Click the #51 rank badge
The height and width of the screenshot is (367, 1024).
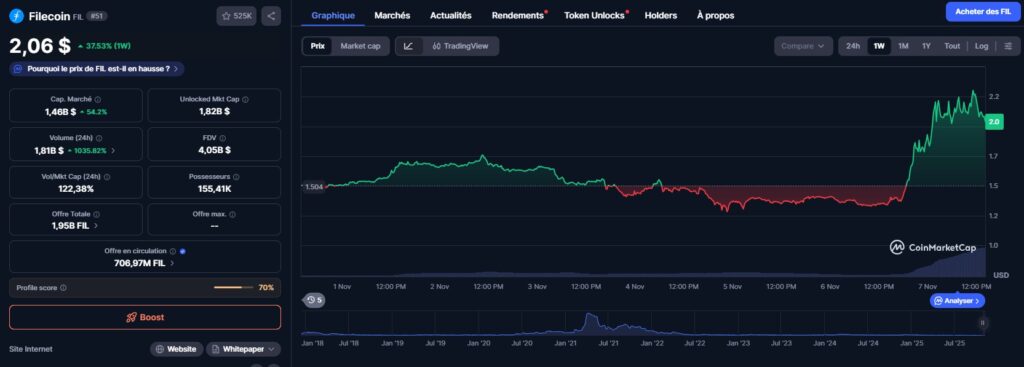pyautogui.click(x=97, y=16)
